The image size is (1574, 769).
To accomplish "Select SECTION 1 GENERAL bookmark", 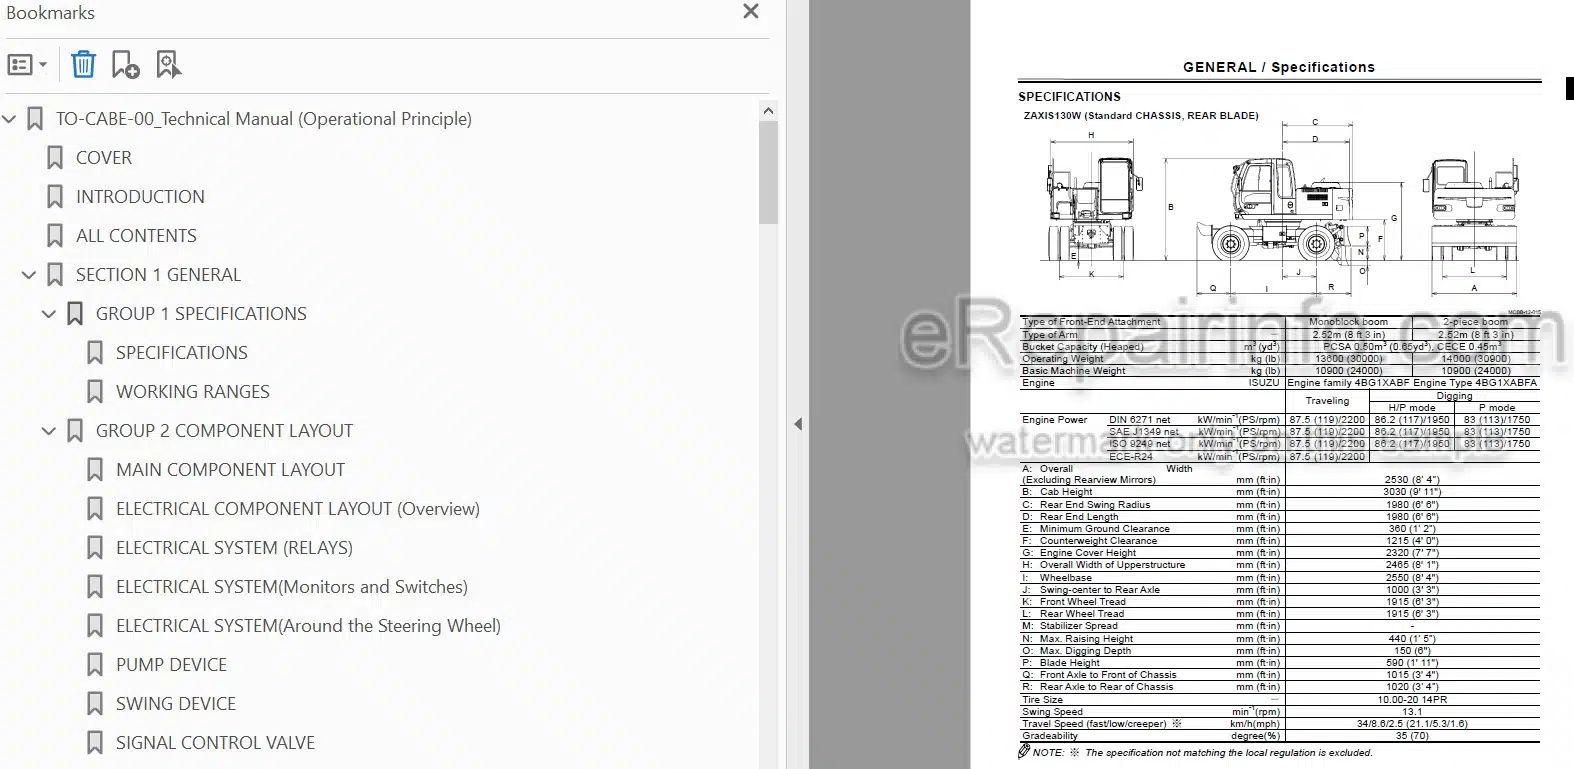I will click(x=158, y=275).
